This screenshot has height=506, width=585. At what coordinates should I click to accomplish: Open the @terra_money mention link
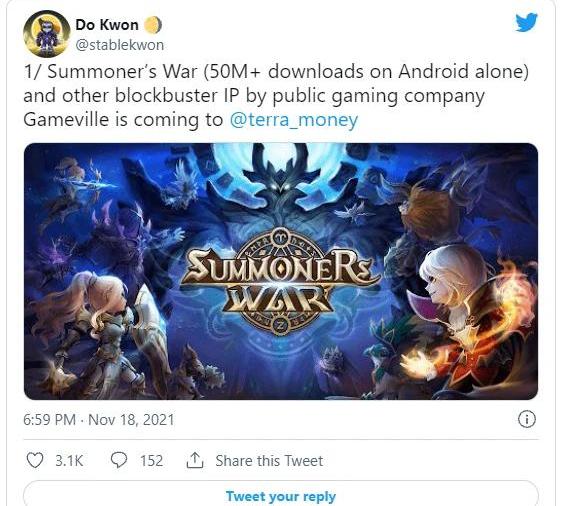pos(294,120)
